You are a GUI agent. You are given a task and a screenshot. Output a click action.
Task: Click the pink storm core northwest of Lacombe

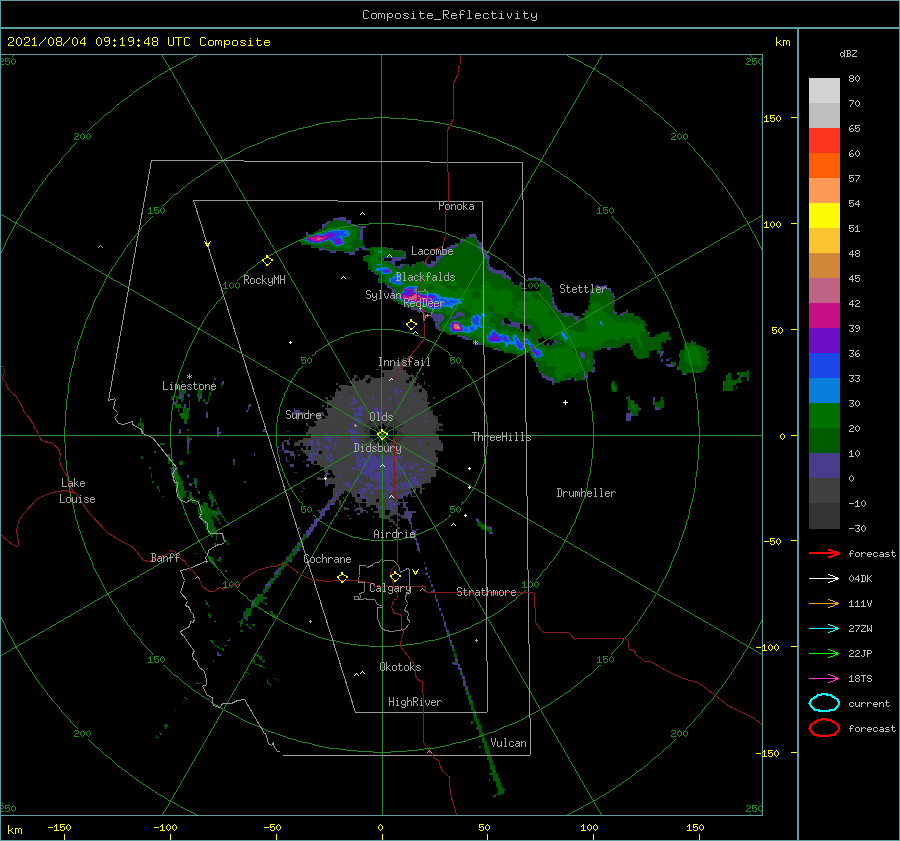(x=317, y=237)
